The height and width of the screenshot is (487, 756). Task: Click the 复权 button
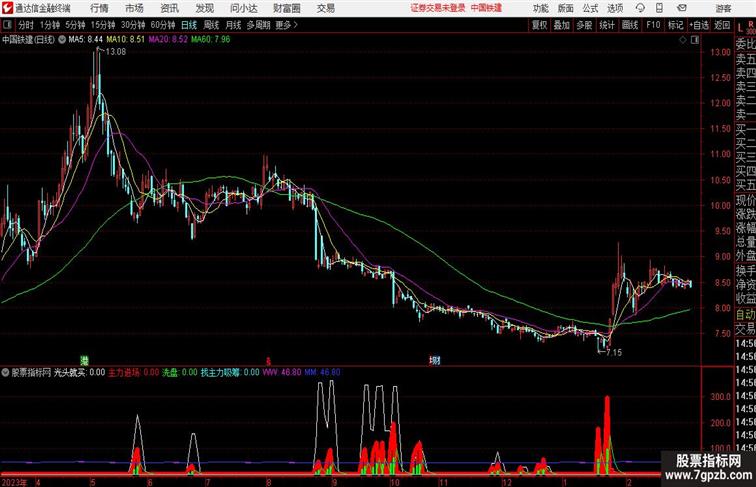[539, 25]
